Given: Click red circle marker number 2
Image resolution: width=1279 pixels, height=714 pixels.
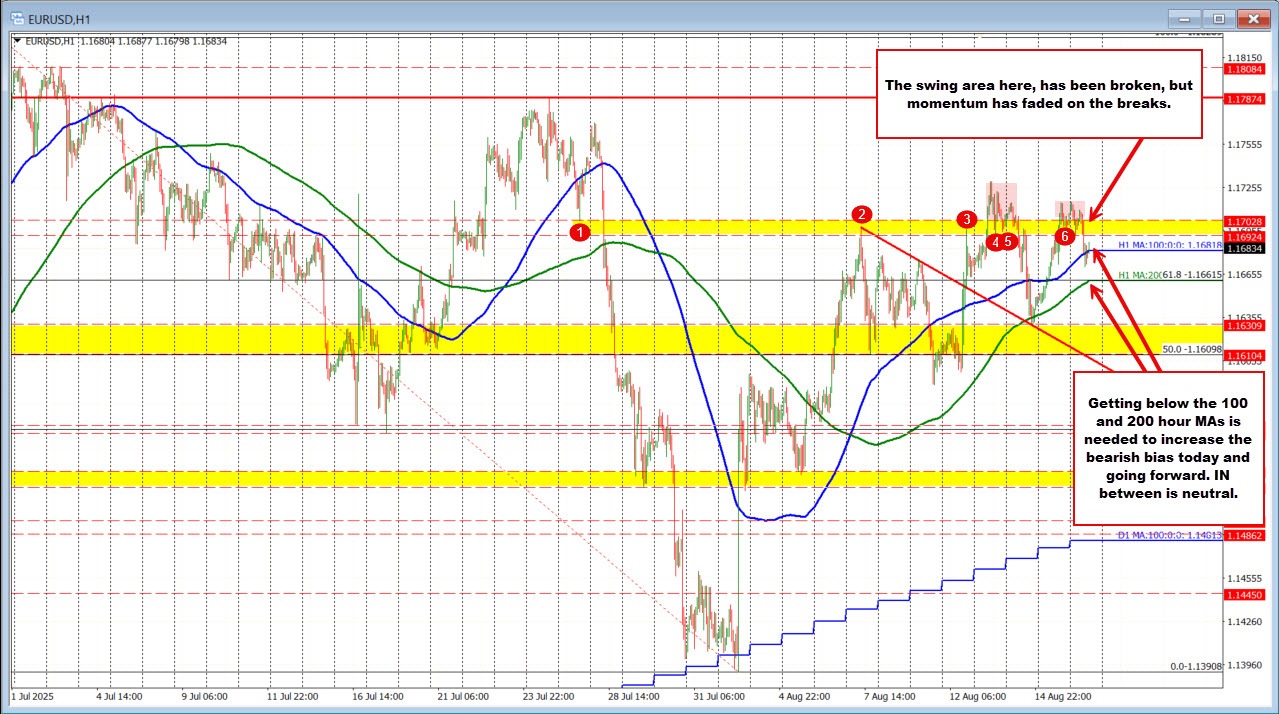Looking at the screenshot, I should (x=861, y=214).
